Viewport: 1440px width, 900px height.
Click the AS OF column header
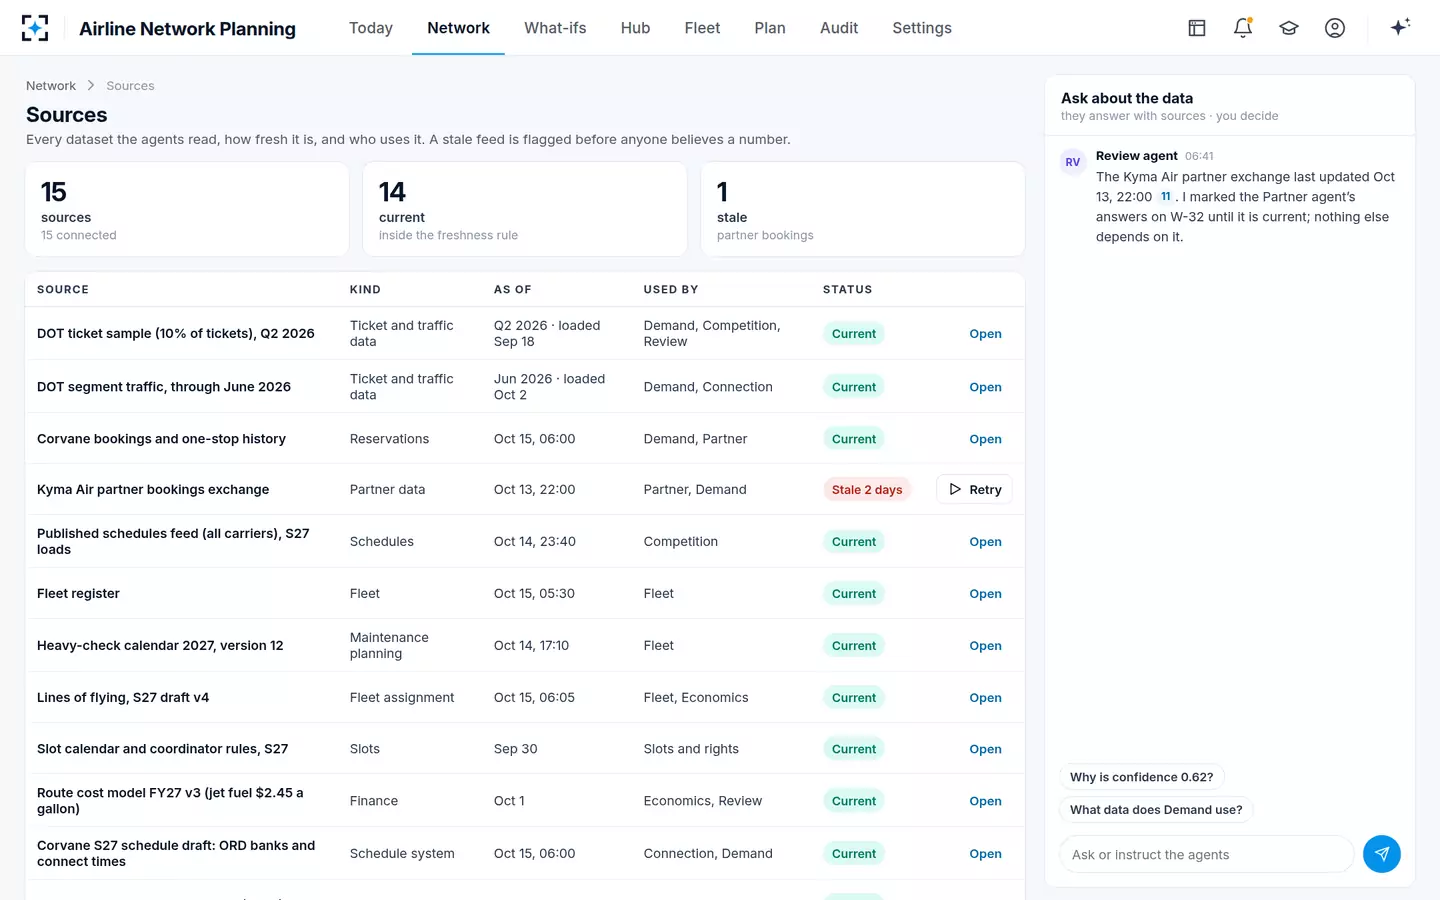point(513,290)
